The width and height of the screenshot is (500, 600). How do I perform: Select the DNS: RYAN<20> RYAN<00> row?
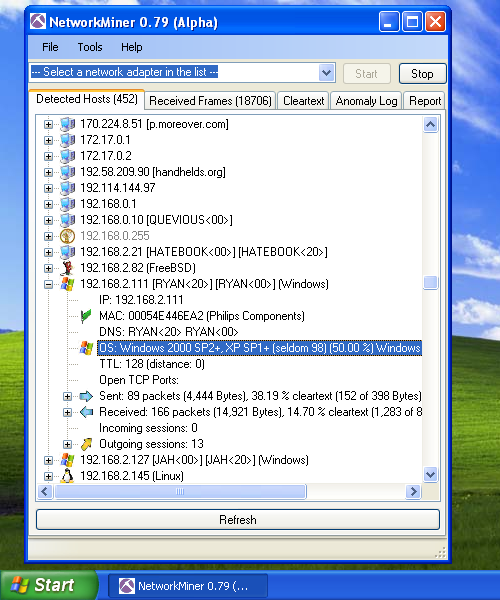pyautogui.click(x=169, y=332)
